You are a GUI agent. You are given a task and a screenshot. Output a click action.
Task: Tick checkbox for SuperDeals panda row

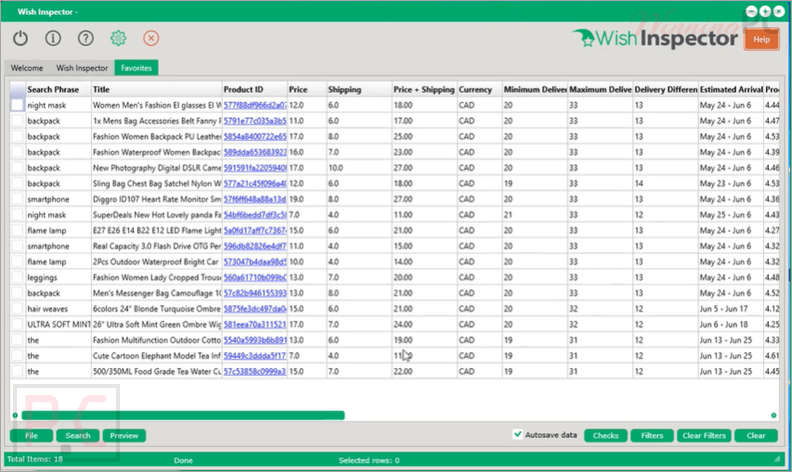pyautogui.click(x=17, y=215)
